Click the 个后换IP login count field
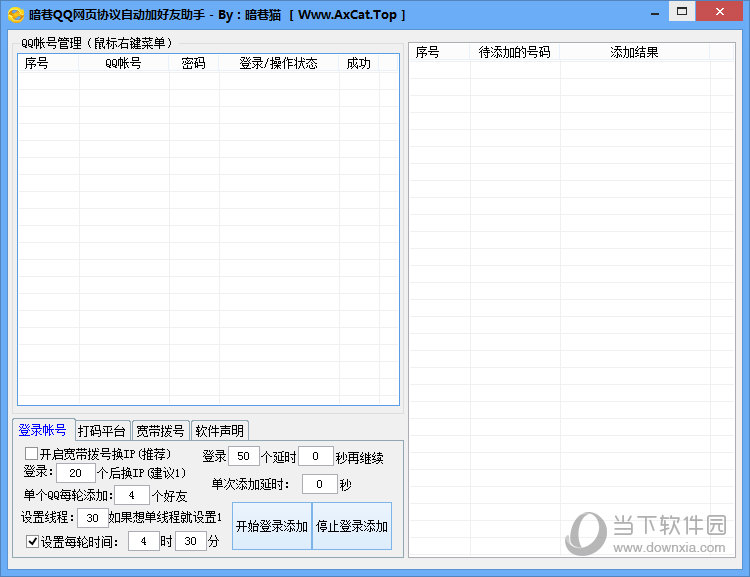The width and height of the screenshot is (750, 577). 75,472
